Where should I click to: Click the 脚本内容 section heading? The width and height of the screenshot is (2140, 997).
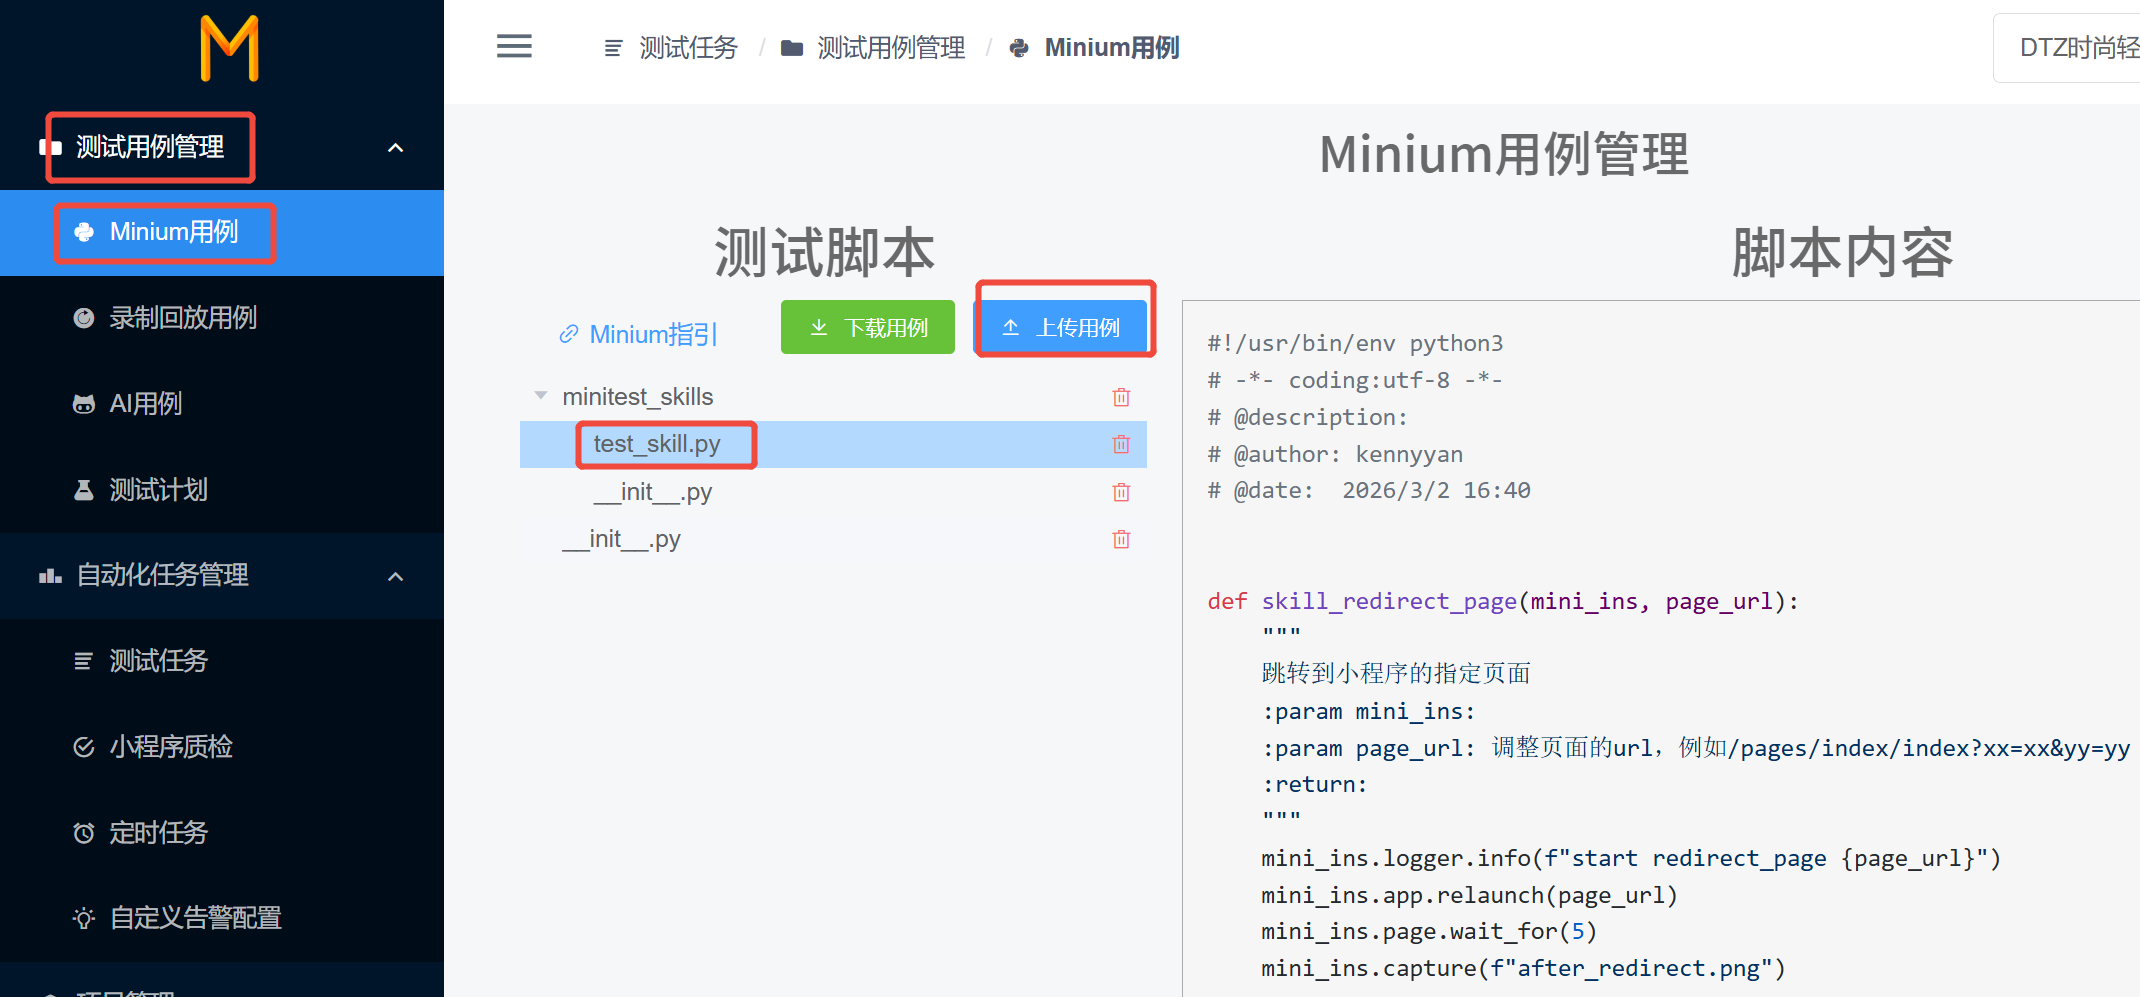[x=1842, y=252]
